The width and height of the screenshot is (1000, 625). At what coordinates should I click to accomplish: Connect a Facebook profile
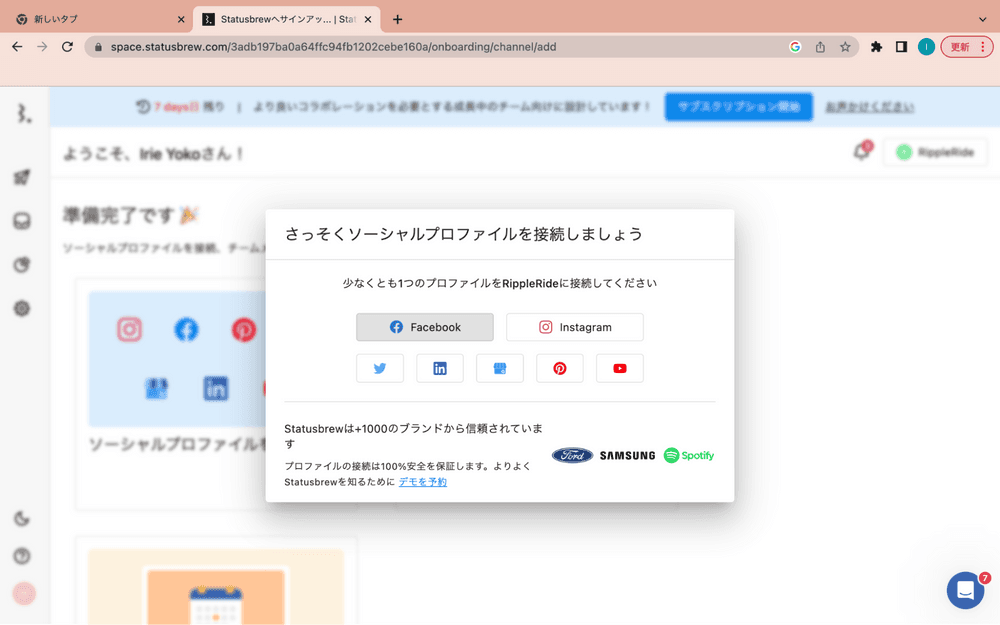425,327
